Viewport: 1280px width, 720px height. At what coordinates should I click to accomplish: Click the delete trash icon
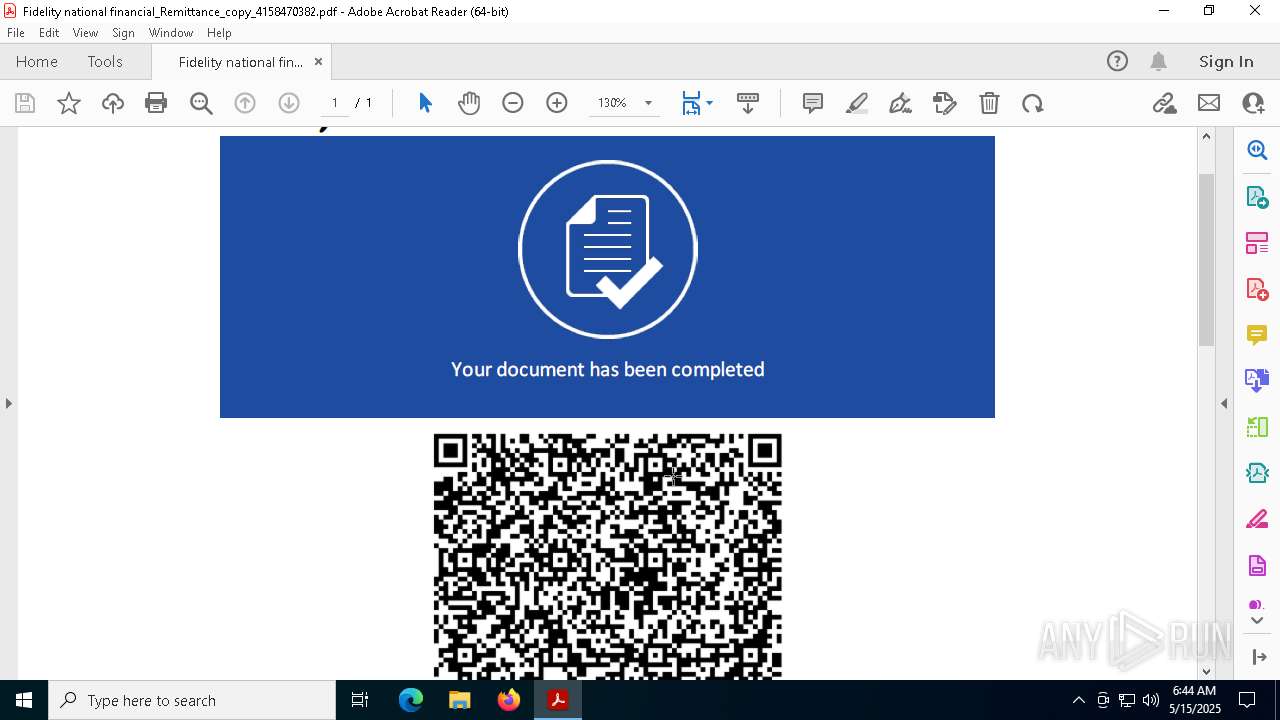[989, 103]
